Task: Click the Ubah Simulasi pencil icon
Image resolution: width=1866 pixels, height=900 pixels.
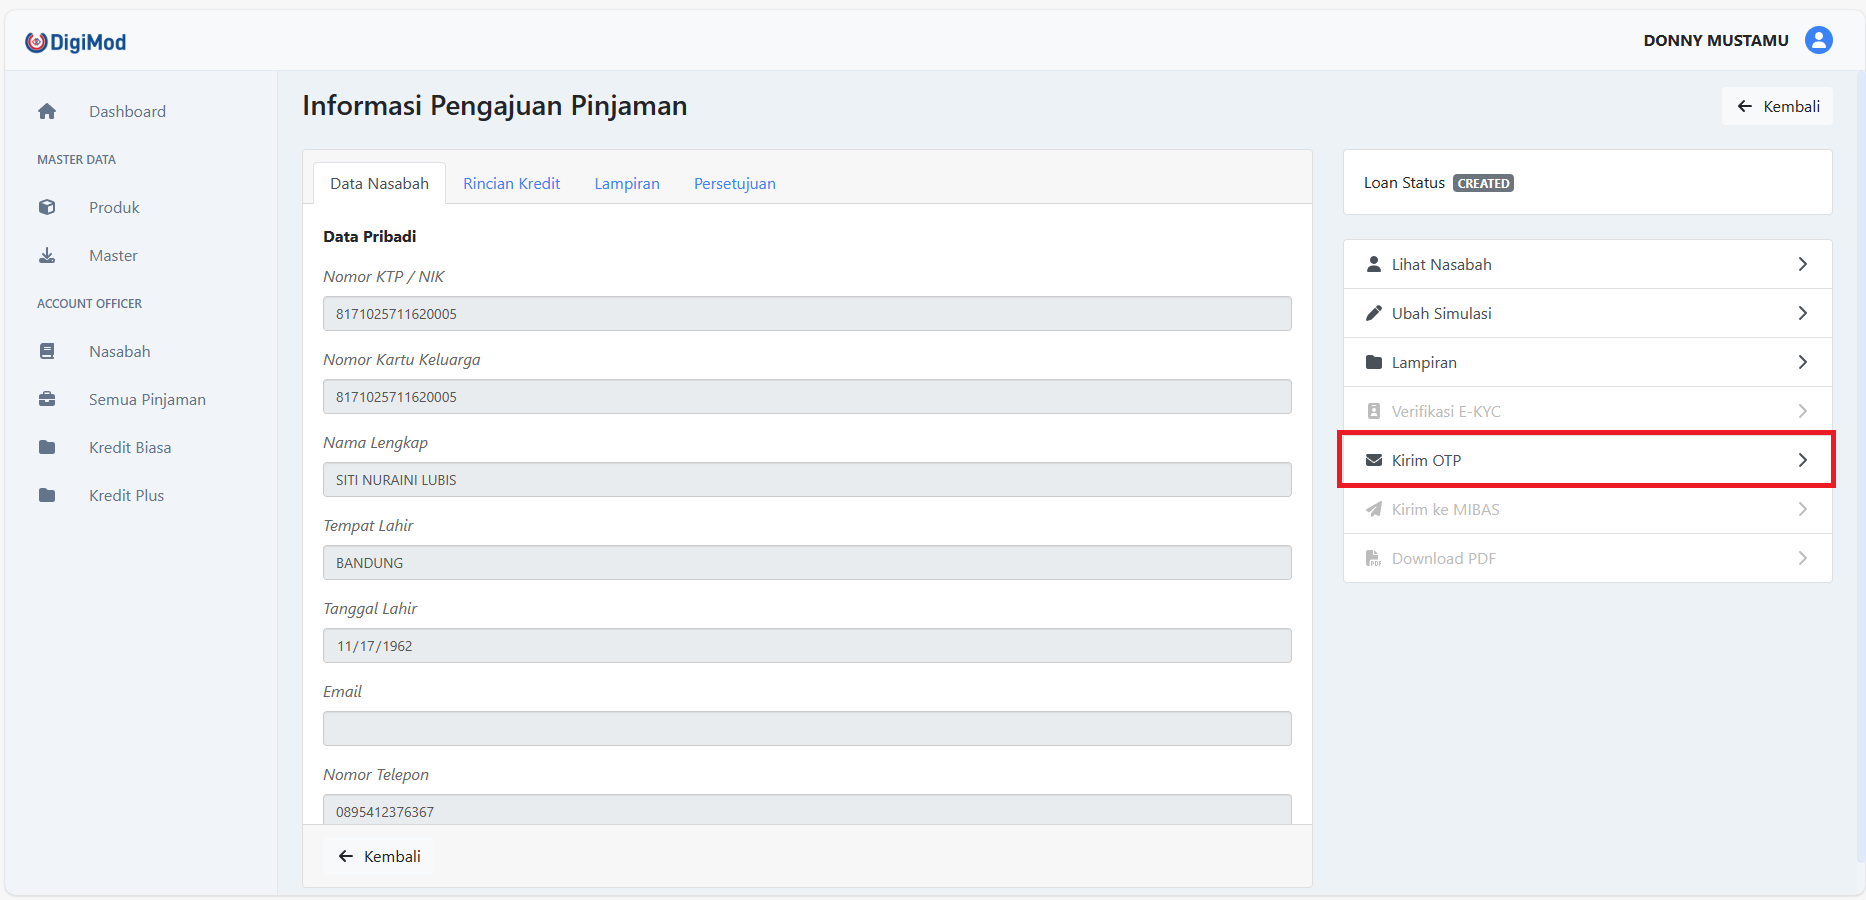Action: click(1374, 314)
